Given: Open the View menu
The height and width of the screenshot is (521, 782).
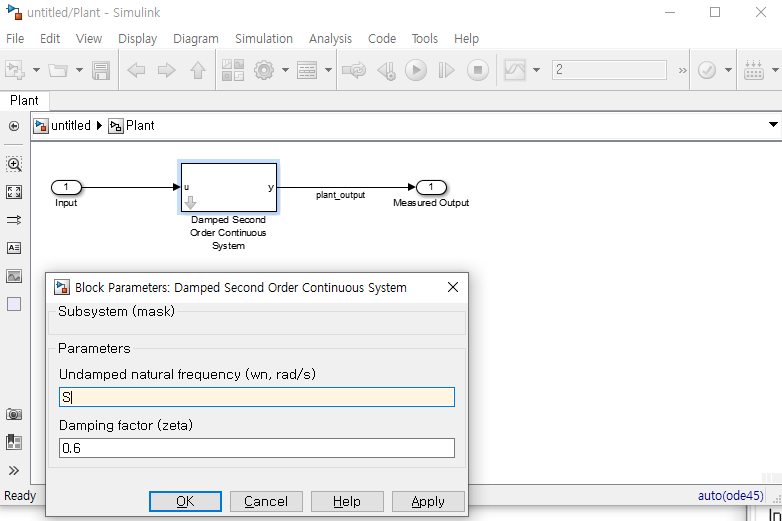Looking at the screenshot, I should (x=89, y=38).
